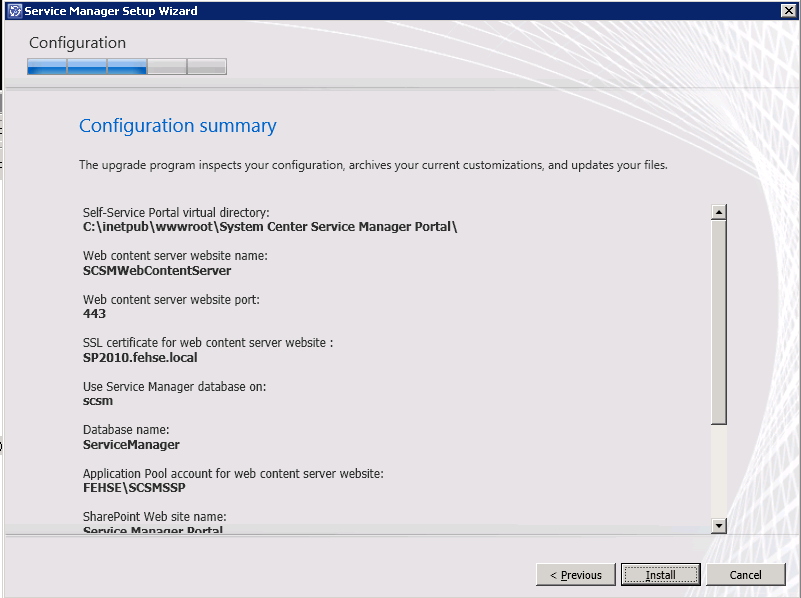Click the Configuration summary heading
801x598 pixels.
pyautogui.click(x=177, y=126)
